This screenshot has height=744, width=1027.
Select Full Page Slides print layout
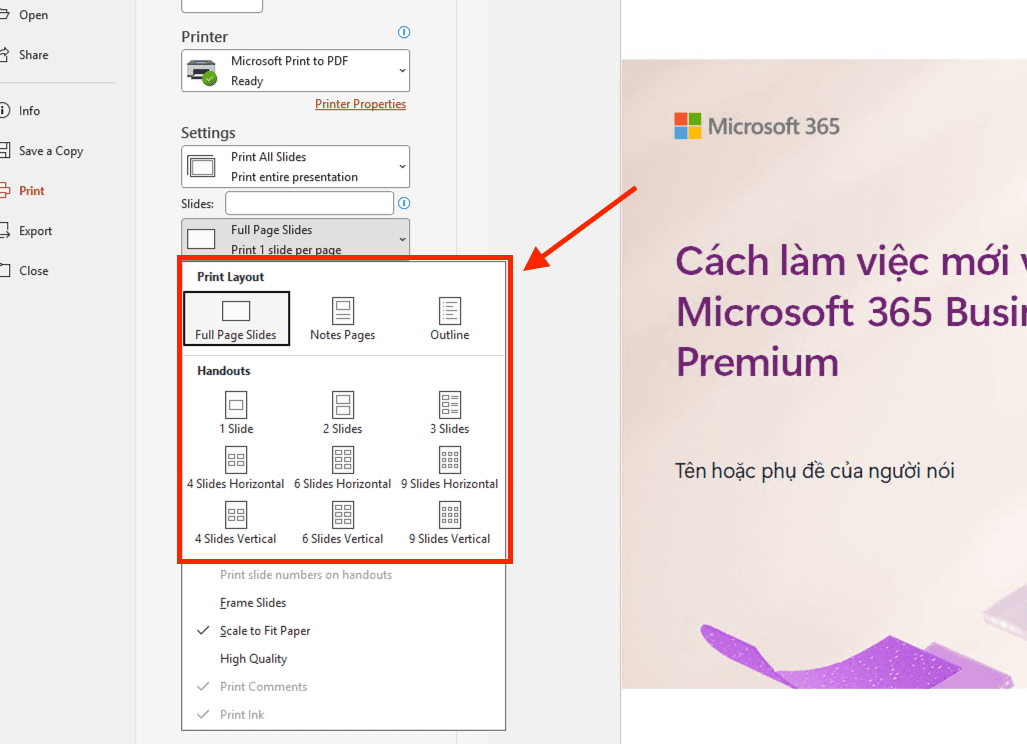pyautogui.click(x=236, y=318)
